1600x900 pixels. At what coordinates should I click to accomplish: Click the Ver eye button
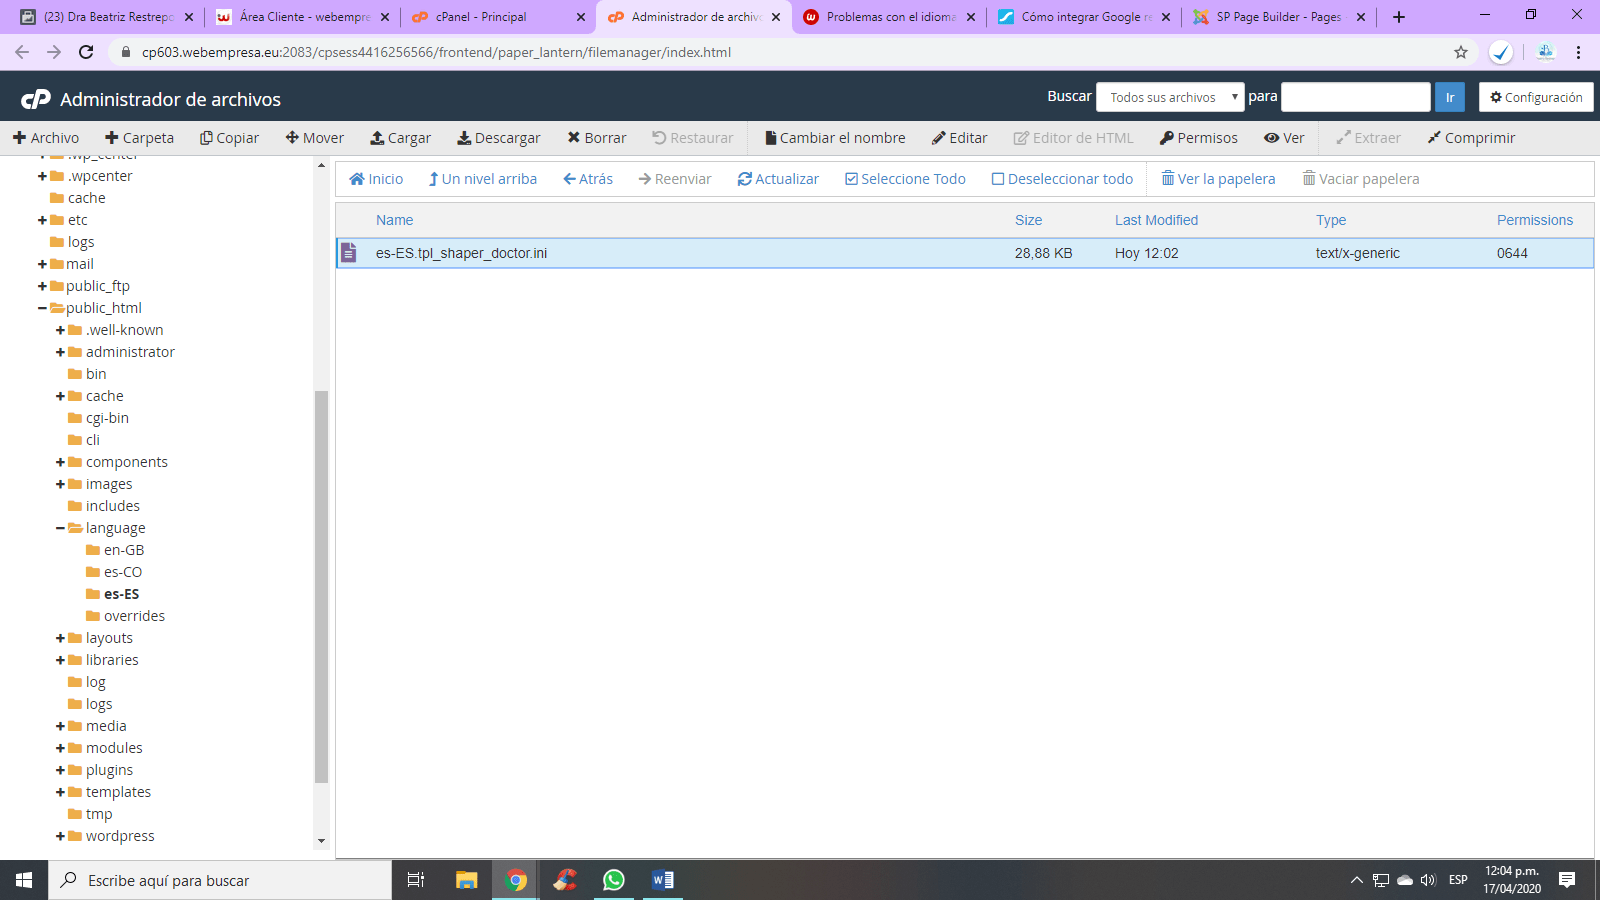(x=1284, y=138)
